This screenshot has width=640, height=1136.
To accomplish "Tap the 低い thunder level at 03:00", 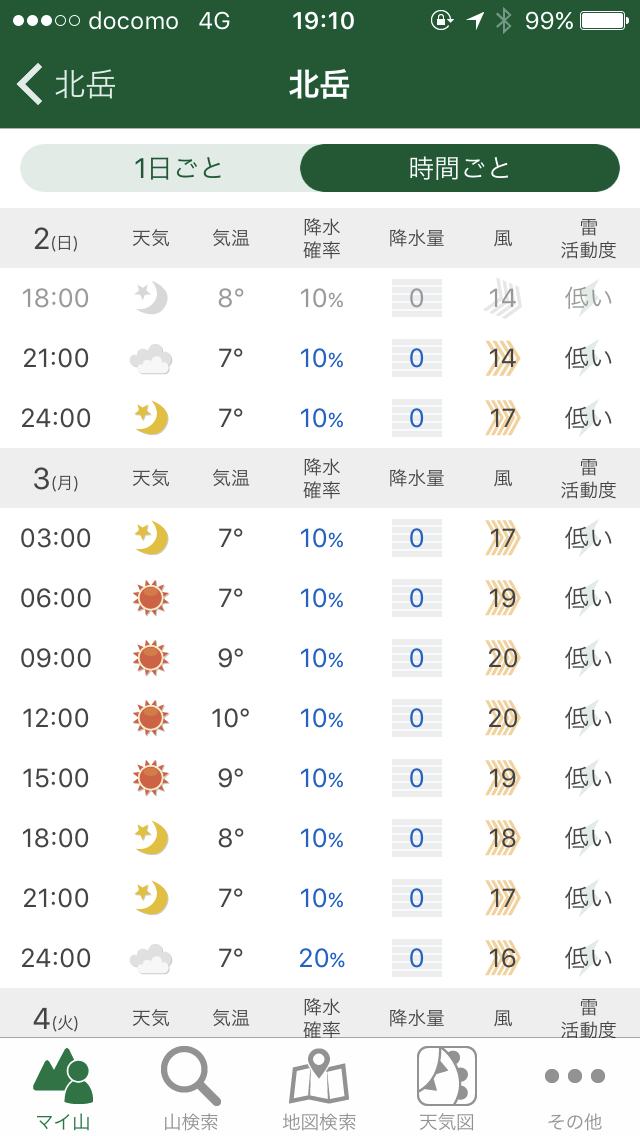I will coord(588,538).
